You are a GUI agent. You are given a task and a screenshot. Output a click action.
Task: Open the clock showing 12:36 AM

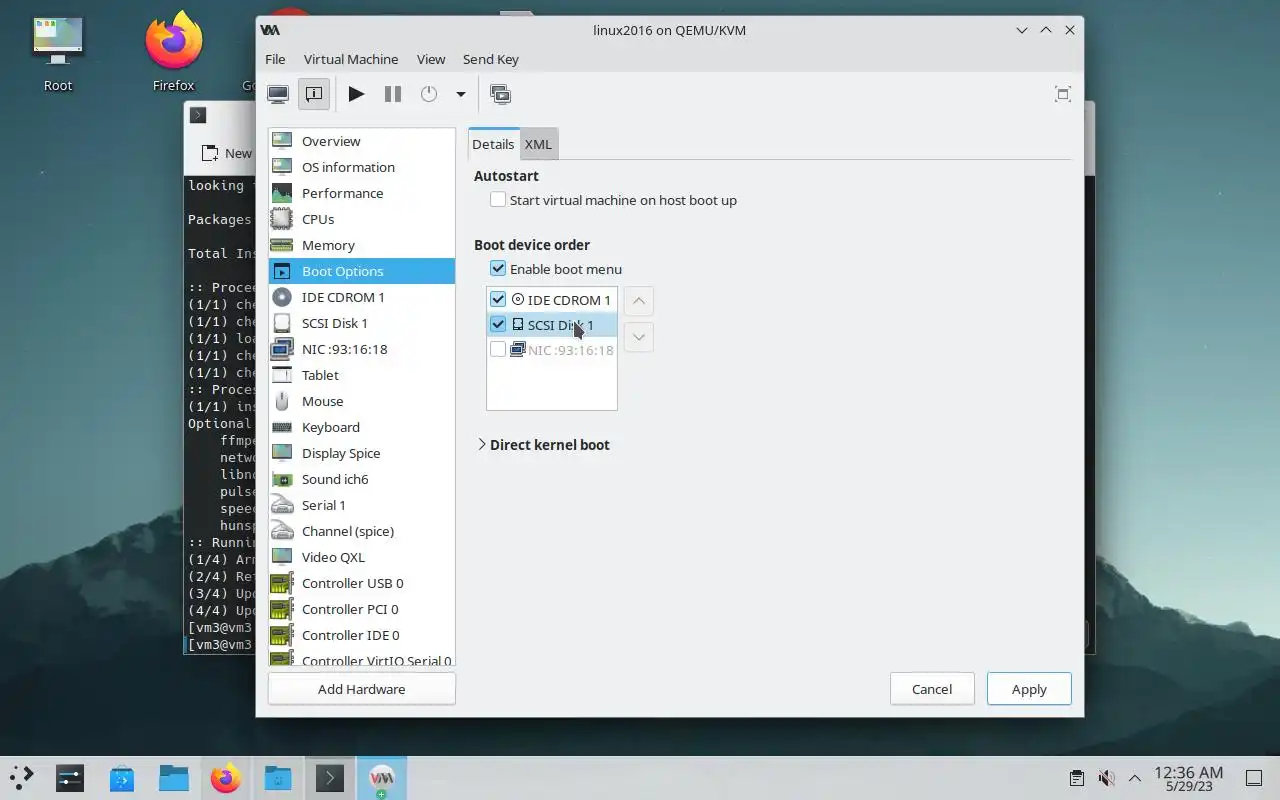click(1188, 778)
